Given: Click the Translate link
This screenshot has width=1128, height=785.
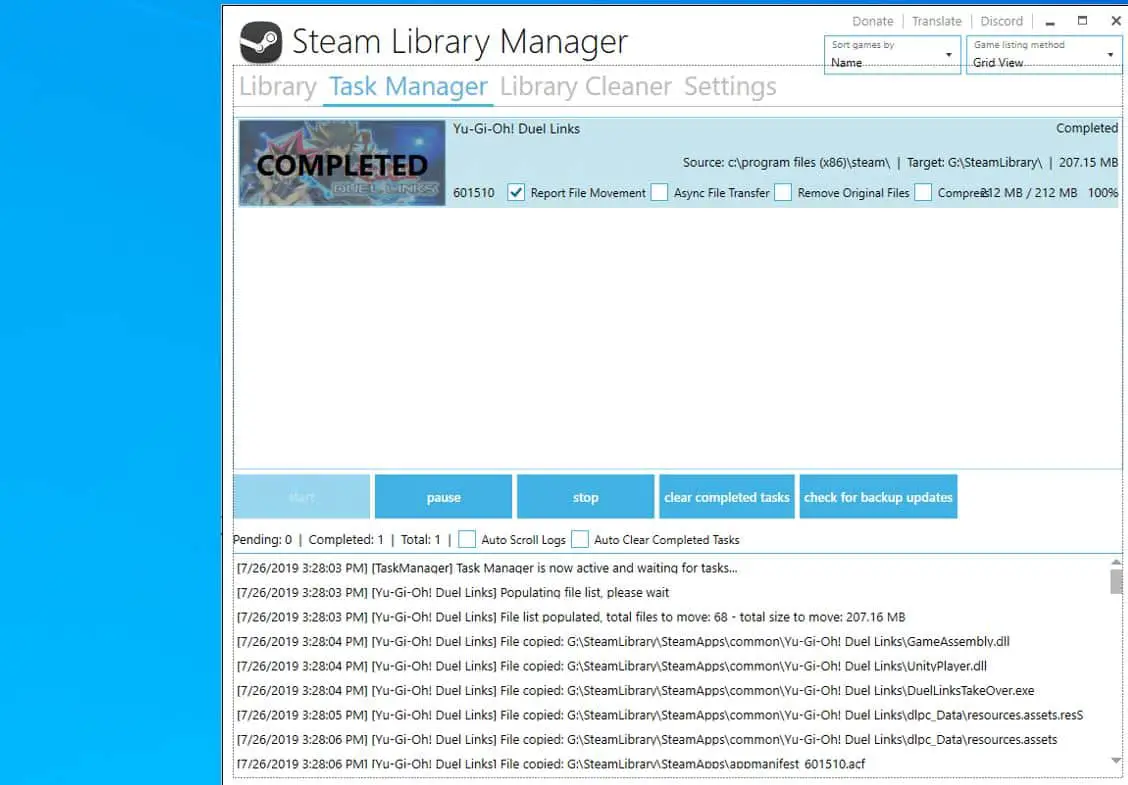Looking at the screenshot, I should click(x=937, y=21).
